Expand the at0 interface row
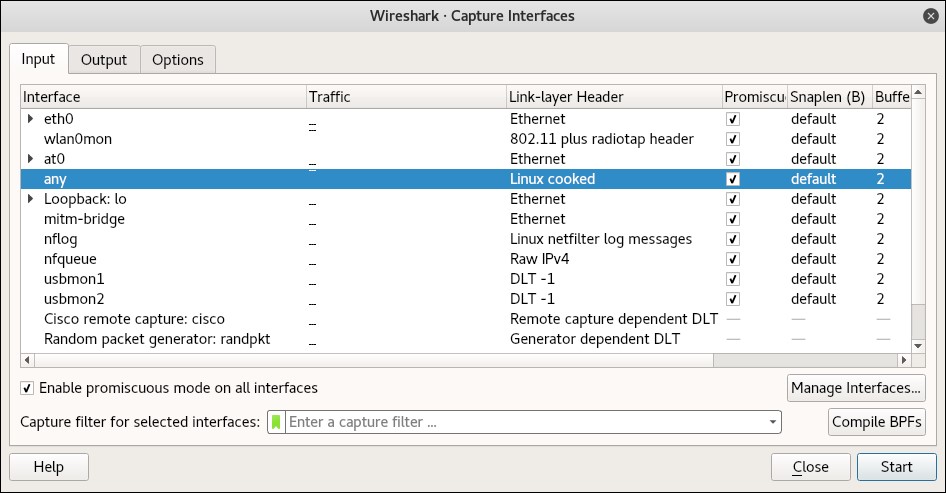This screenshot has width=946, height=493. [30, 159]
